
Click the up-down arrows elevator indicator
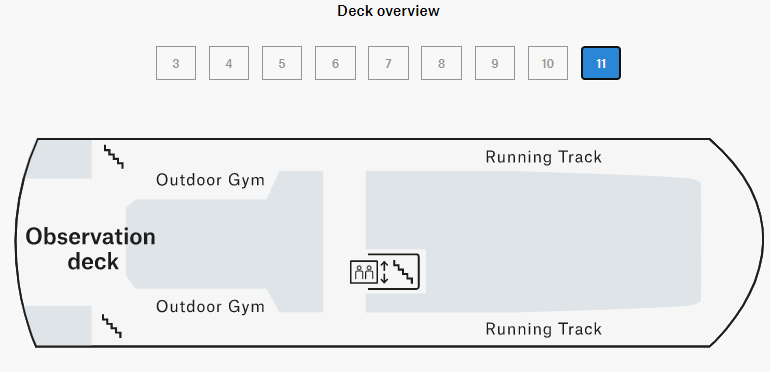point(385,272)
